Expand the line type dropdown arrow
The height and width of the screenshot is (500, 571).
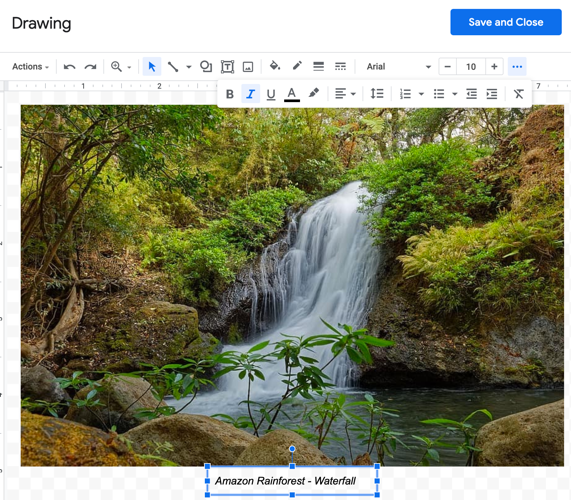189,67
